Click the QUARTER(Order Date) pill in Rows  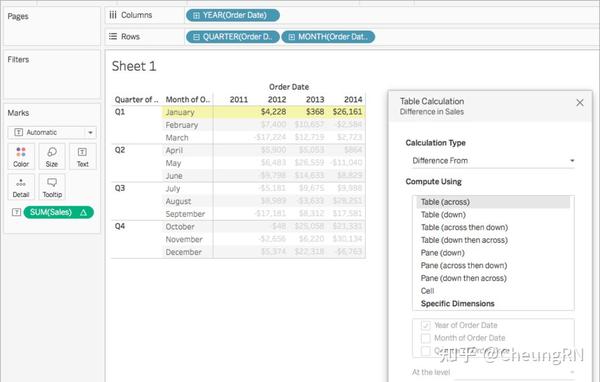pos(233,37)
